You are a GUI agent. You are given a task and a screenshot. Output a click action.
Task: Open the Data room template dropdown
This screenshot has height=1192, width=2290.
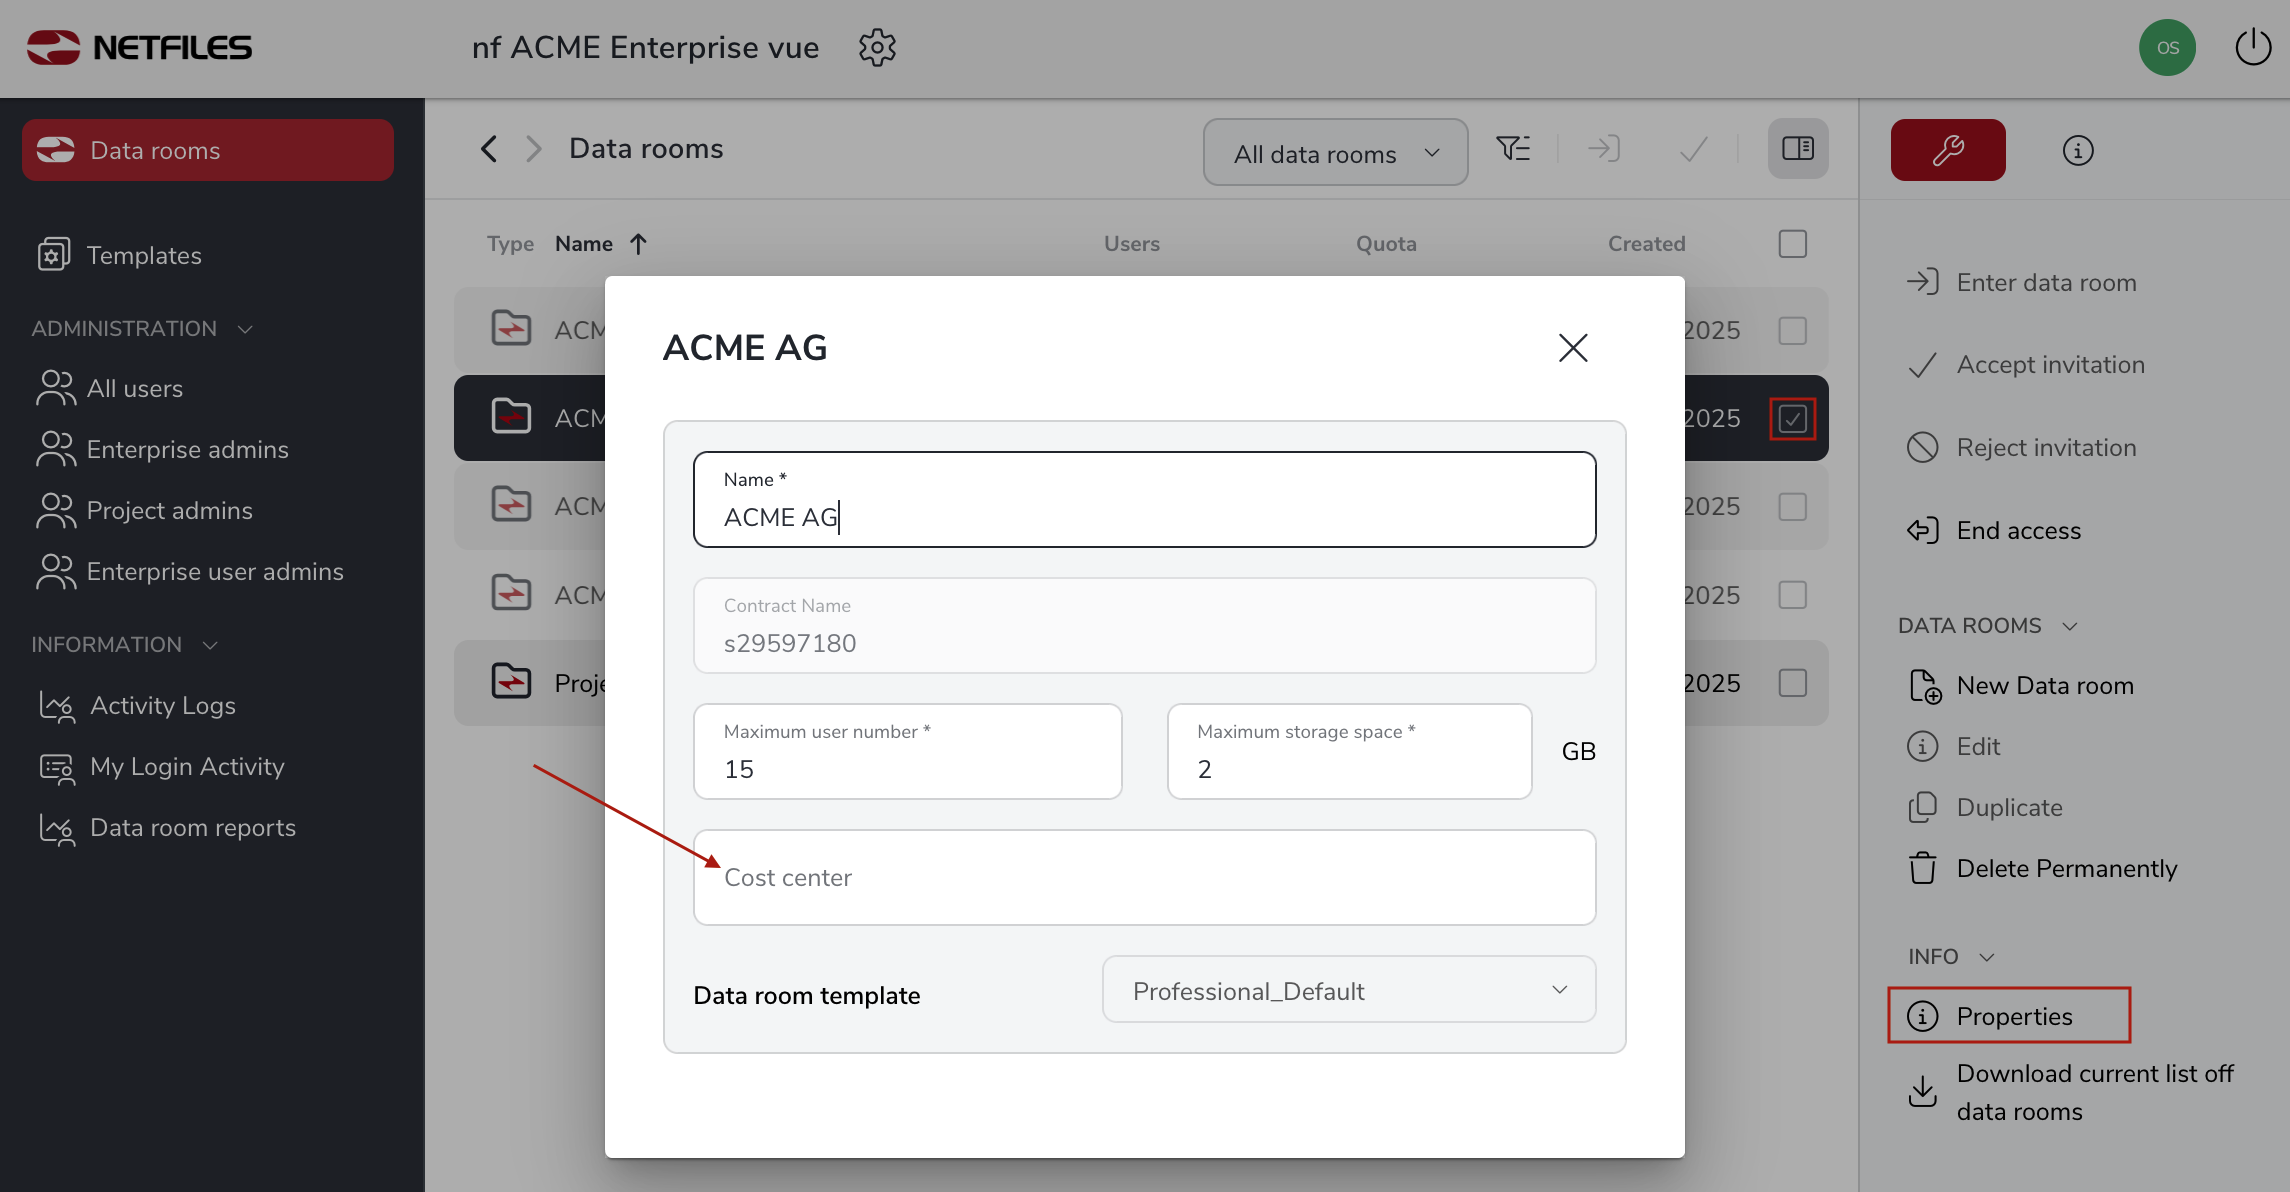pos(1348,990)
